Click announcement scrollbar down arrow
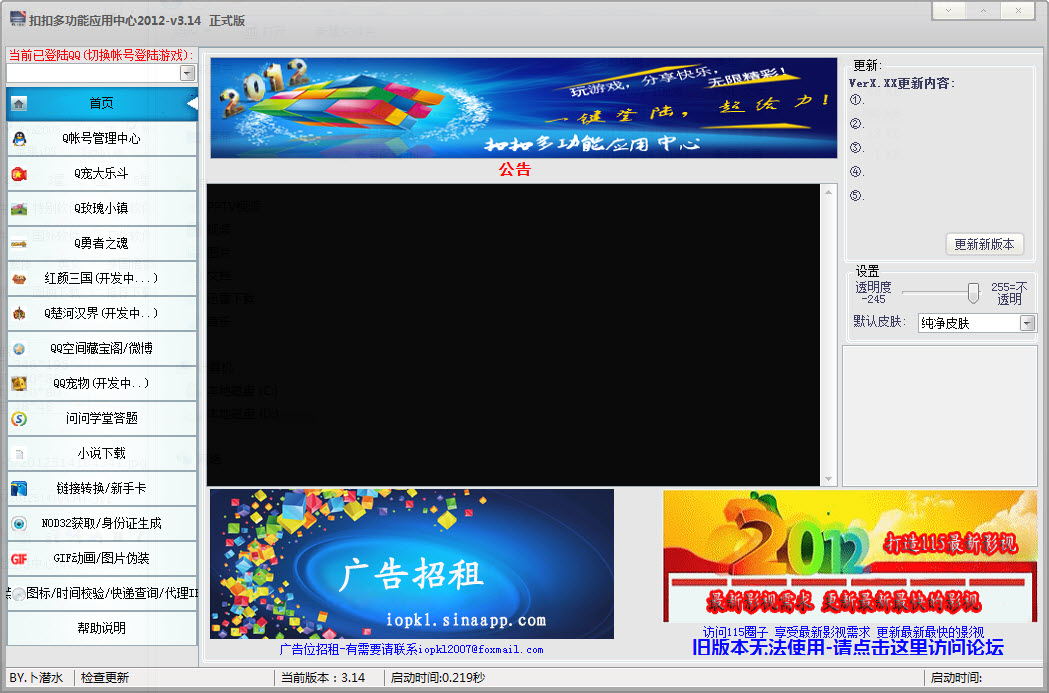The image size is (1049, 693). (x=828, y=478)
